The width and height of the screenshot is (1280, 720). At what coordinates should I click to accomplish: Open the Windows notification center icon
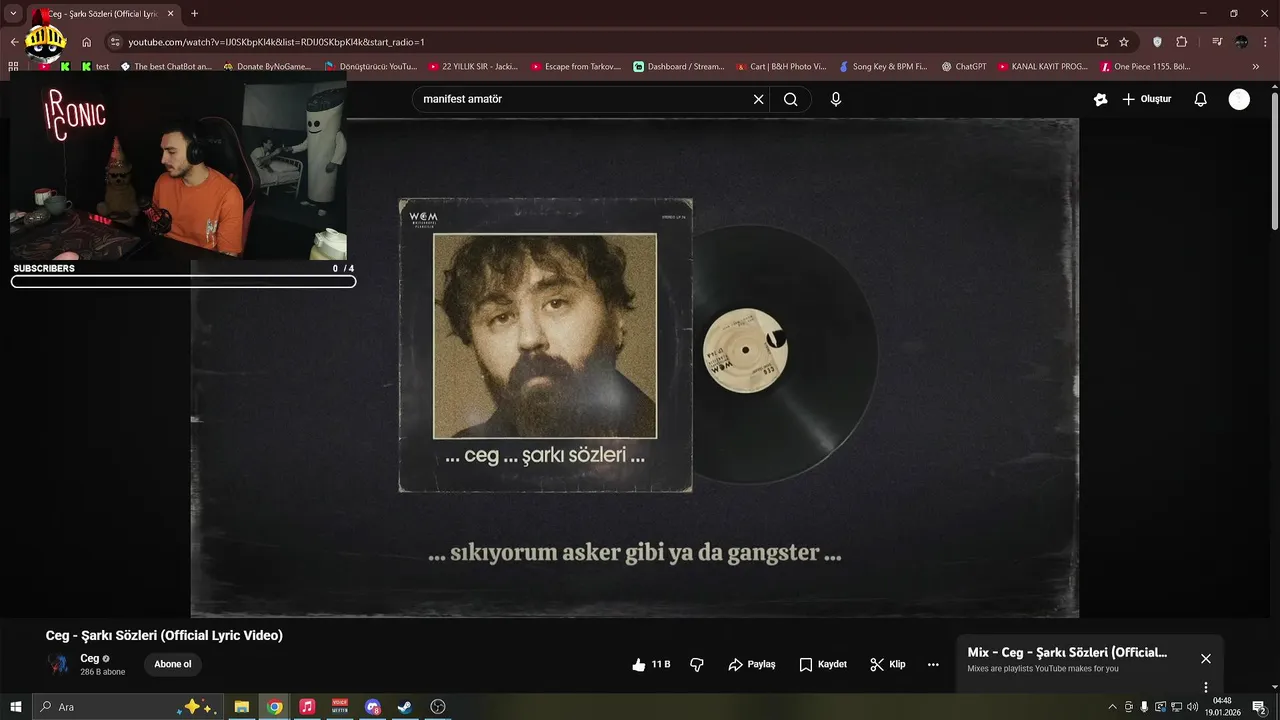1259,707
